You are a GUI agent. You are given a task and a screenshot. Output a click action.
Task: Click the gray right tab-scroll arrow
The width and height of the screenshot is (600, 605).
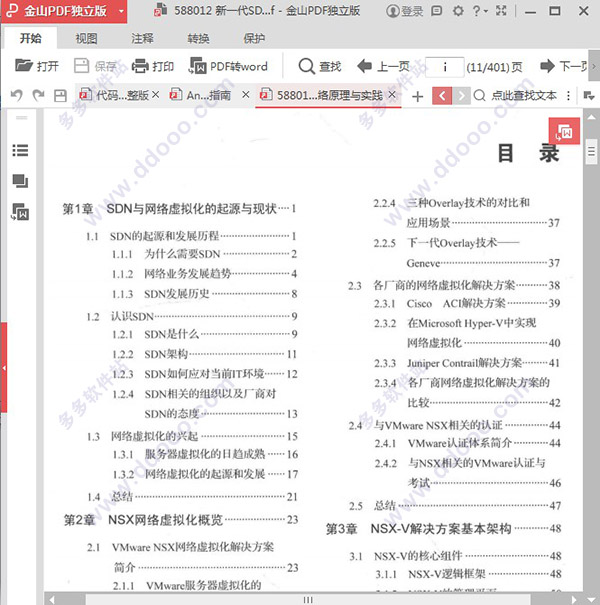(x=461, y=95)
